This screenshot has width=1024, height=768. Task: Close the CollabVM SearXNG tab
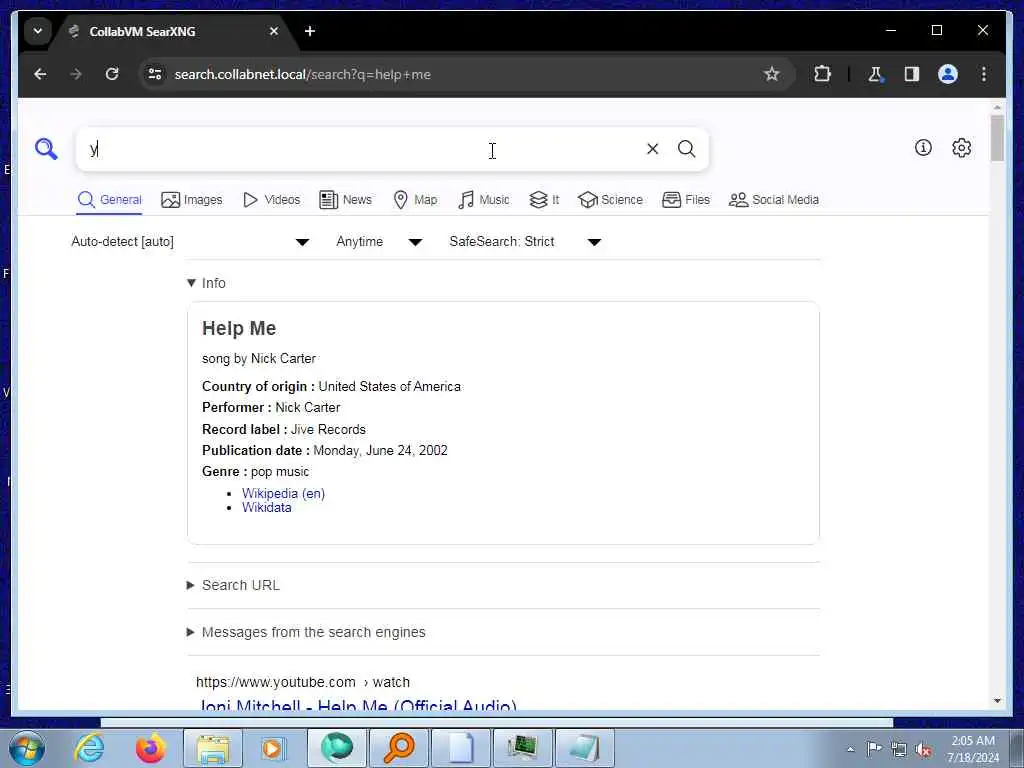point(274,31)
